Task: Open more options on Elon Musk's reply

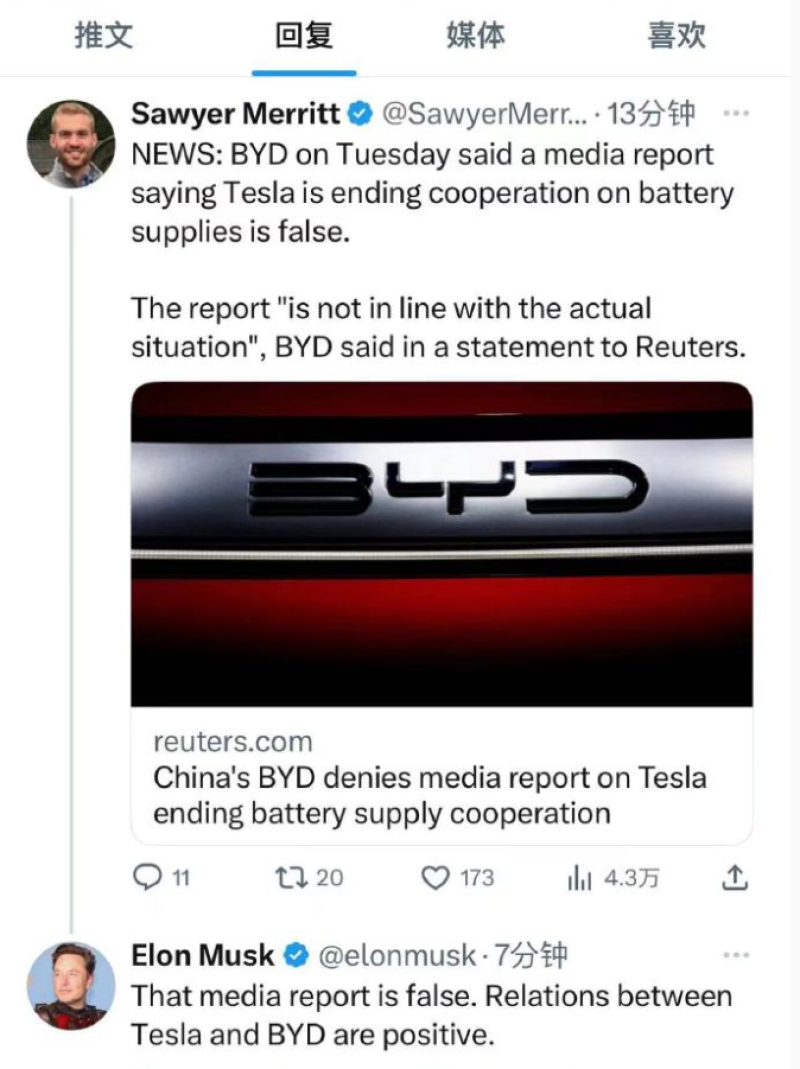Action: (736, 955)
